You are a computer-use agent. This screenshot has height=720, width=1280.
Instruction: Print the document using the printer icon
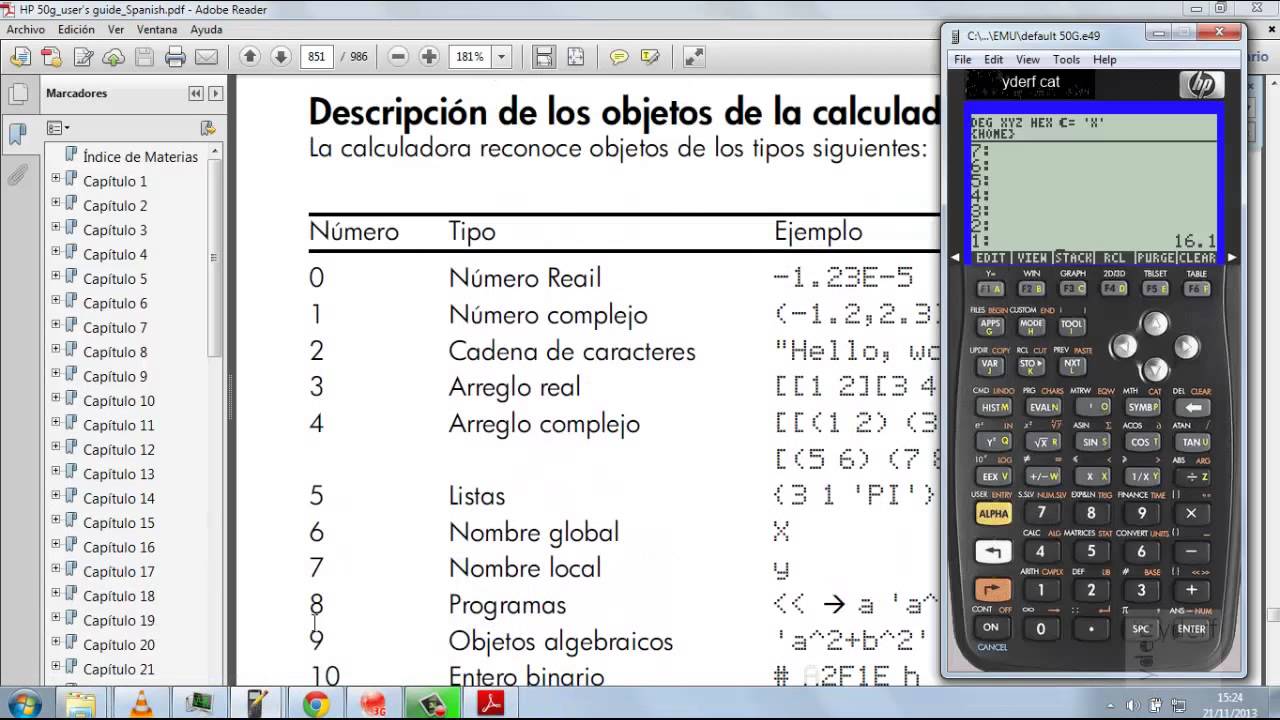pos(175,57)
